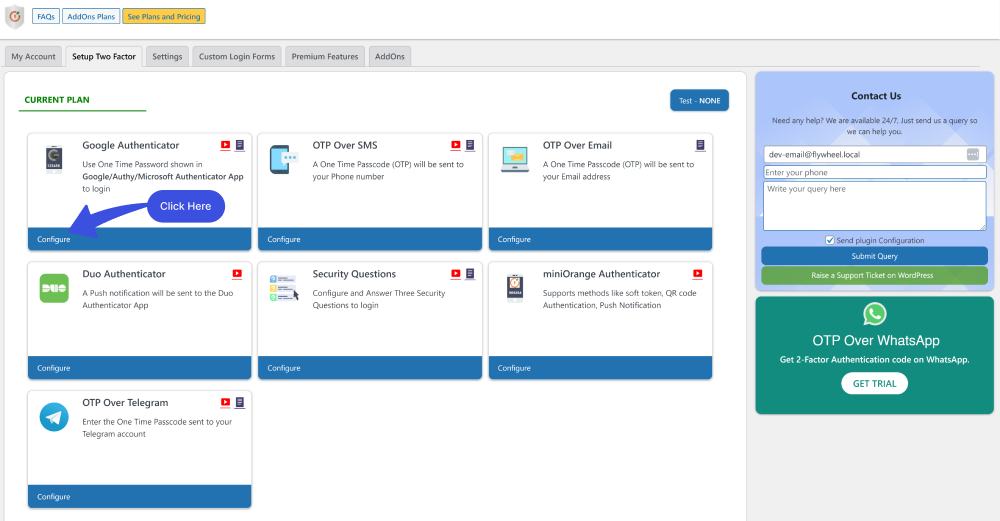The image size is (1000, 521).
Task: Go to Premium Features tab
Action: [x=325, y=56]
